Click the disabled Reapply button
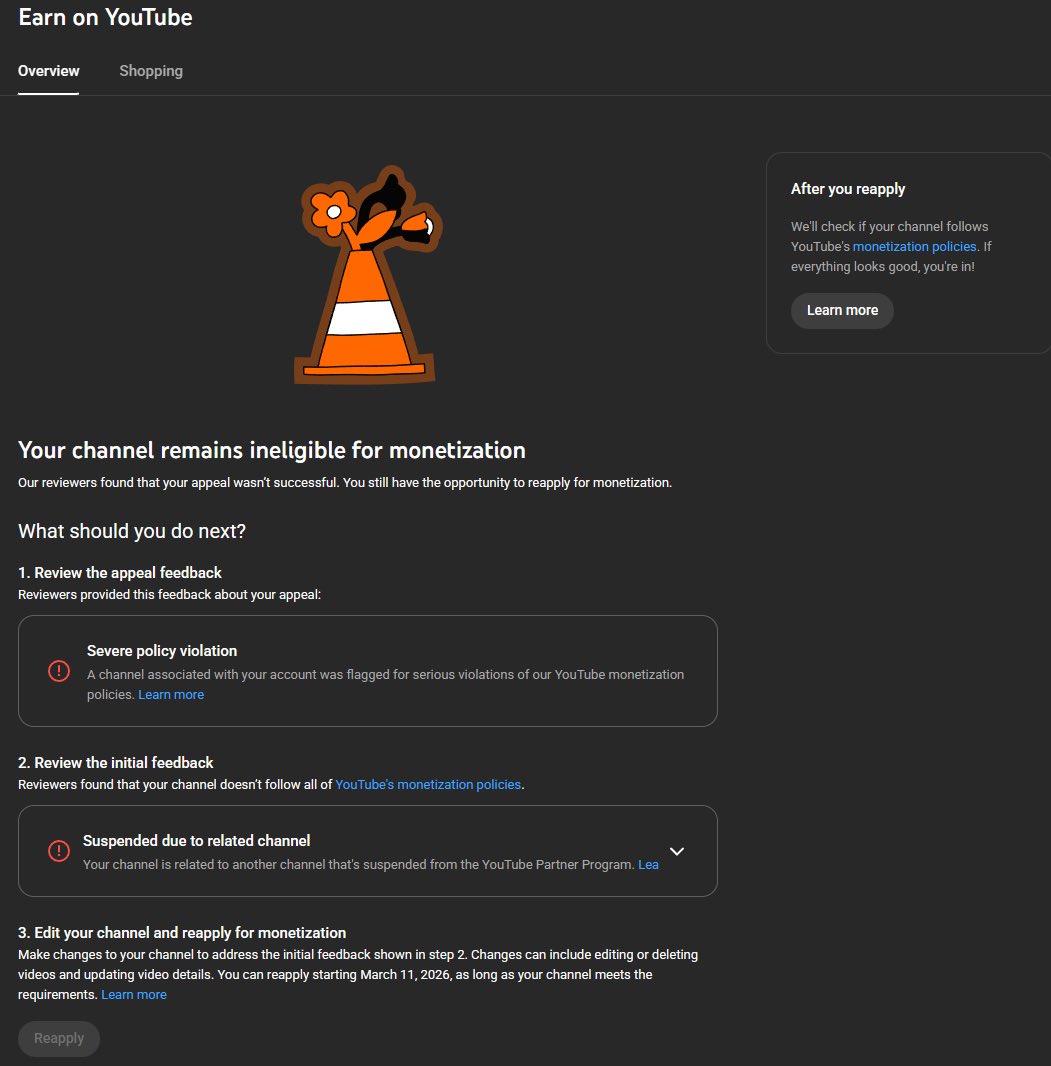This screenshot has width=1051, height=1066. (59, 1038)
